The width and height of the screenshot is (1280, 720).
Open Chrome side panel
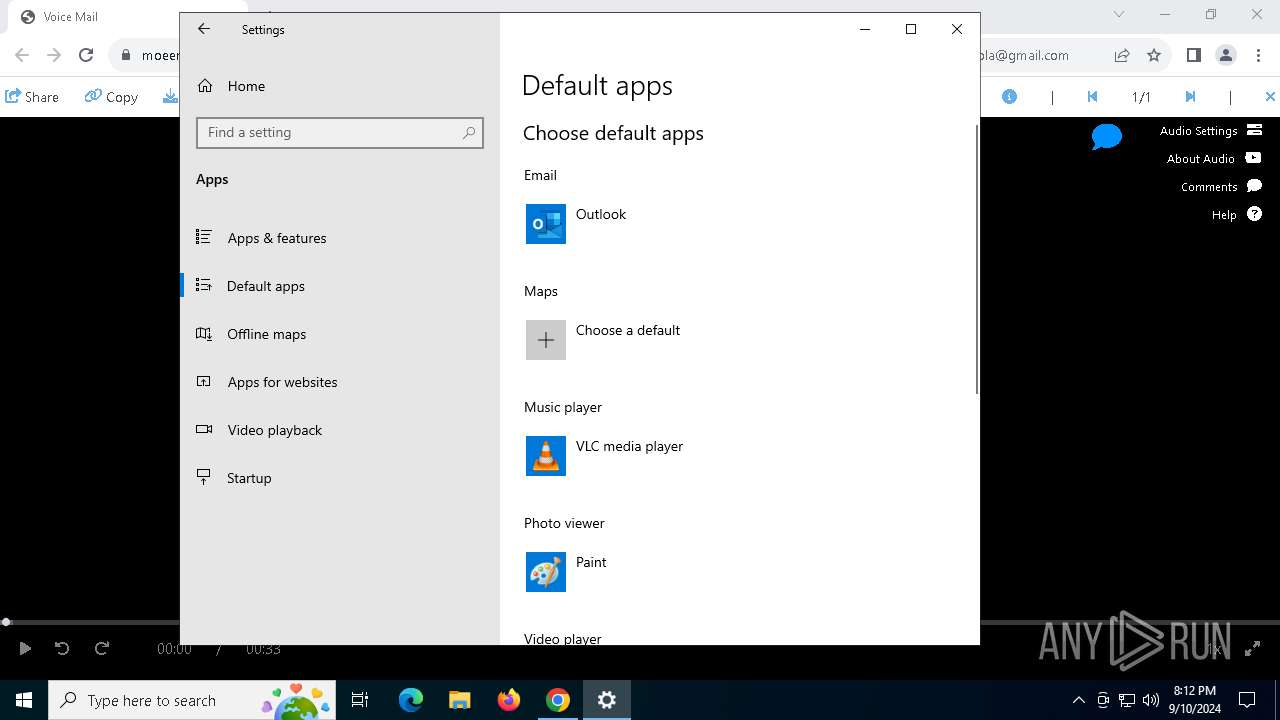[x=1193, y=56]
